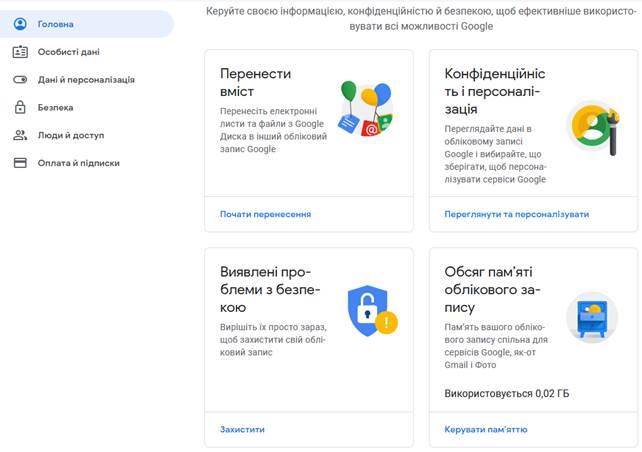Click the Люди й доступ people icon
Screen dimensions: 642x452
pyautogui.click(x=20, y=135)
